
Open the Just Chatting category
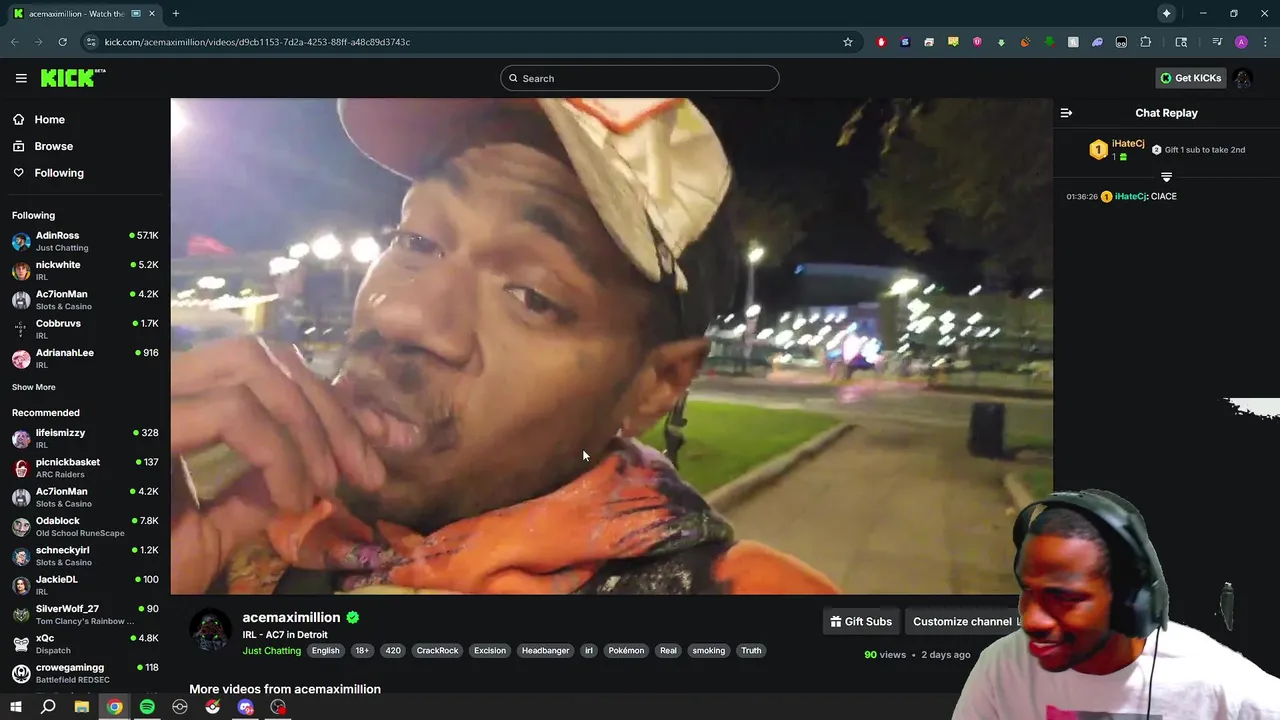(271, 650)
